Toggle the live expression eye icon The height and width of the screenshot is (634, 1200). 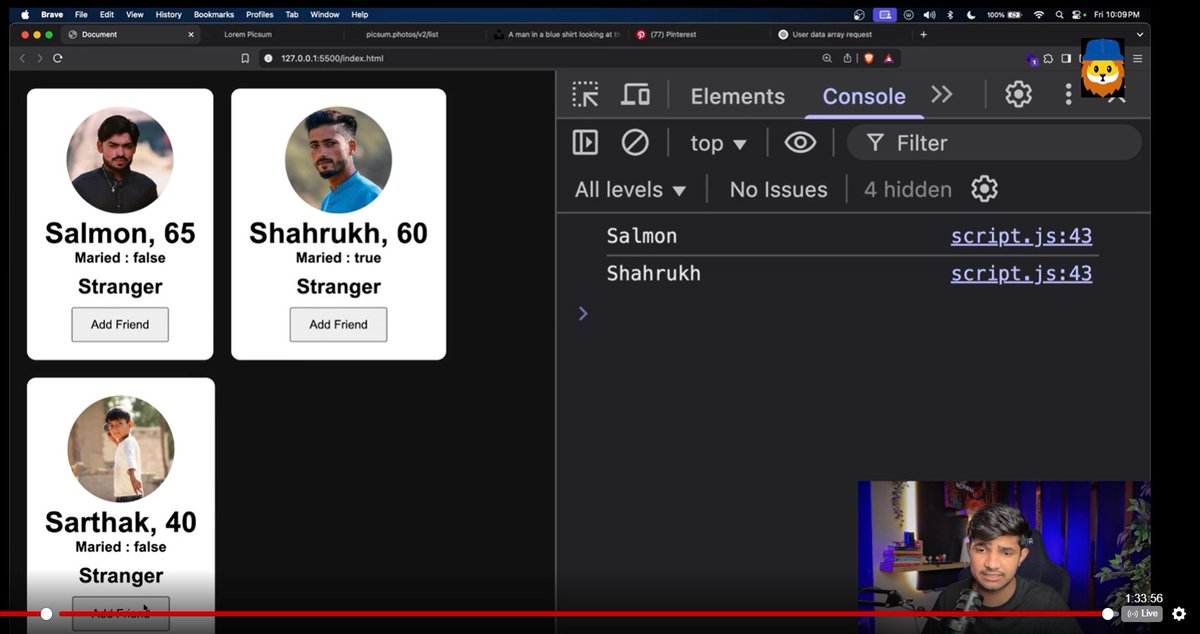[x=800, y=142]
